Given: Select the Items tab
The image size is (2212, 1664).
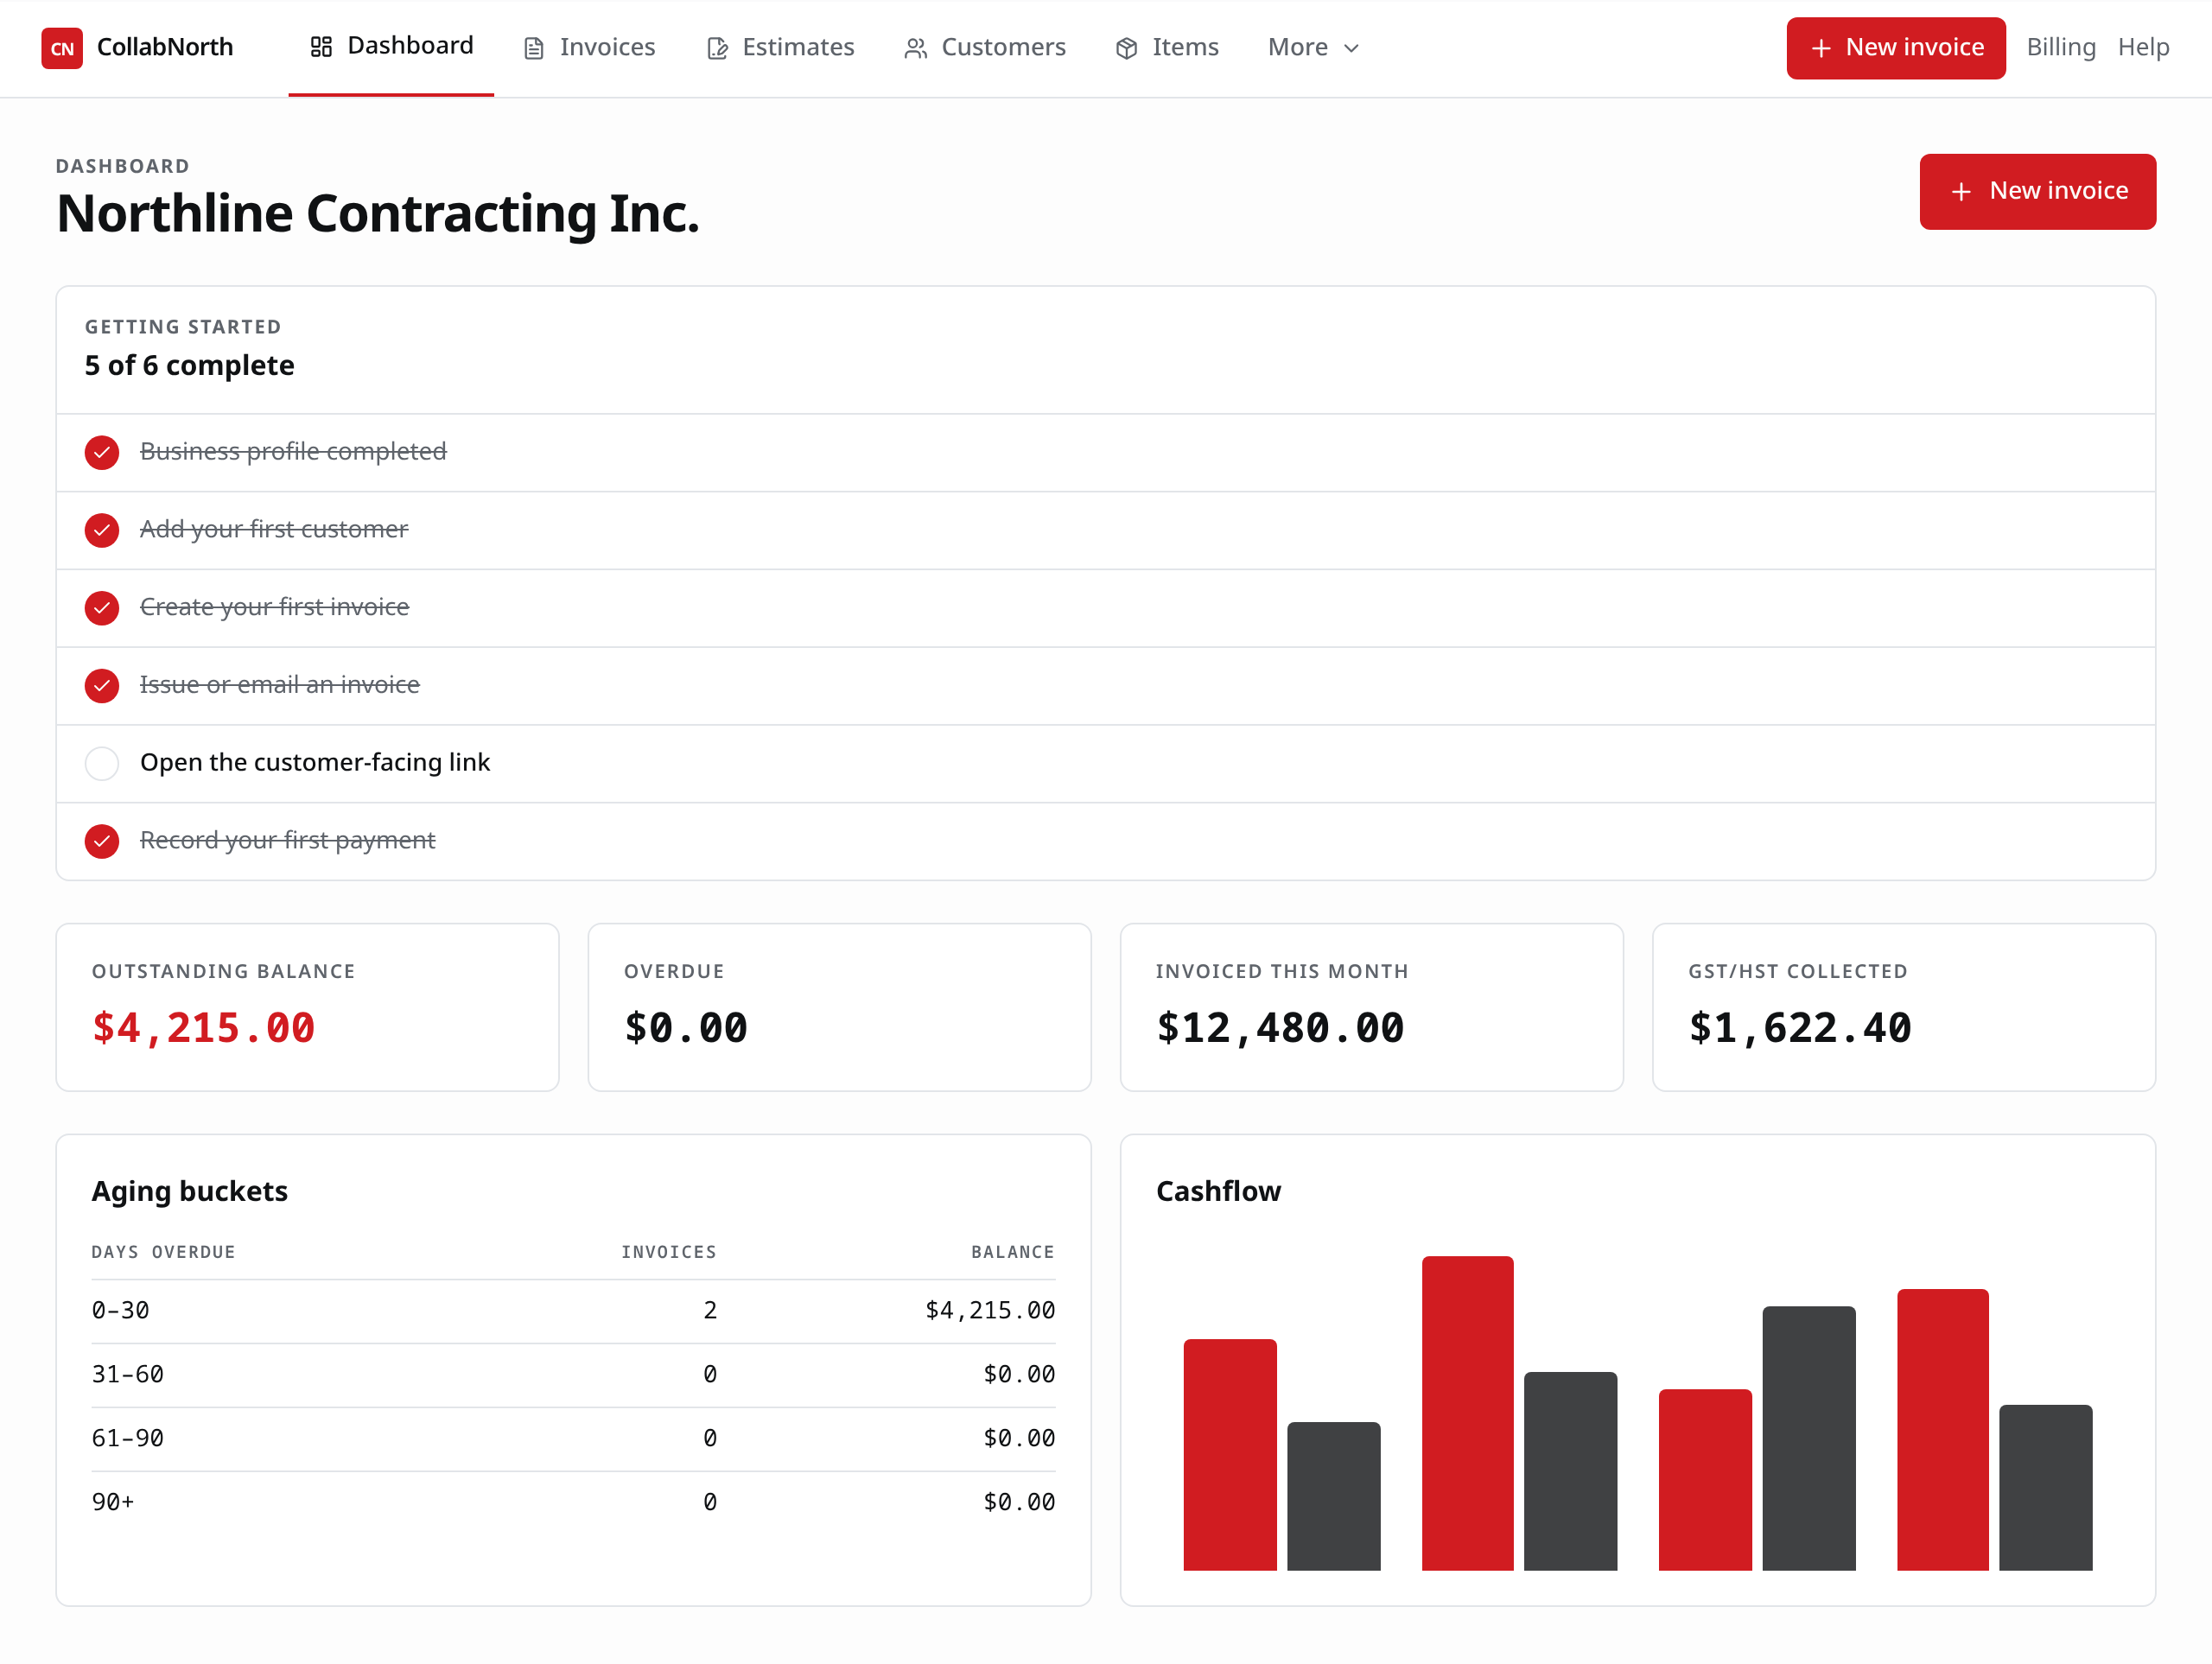Looking at the screenshot, I should 1167,48.
